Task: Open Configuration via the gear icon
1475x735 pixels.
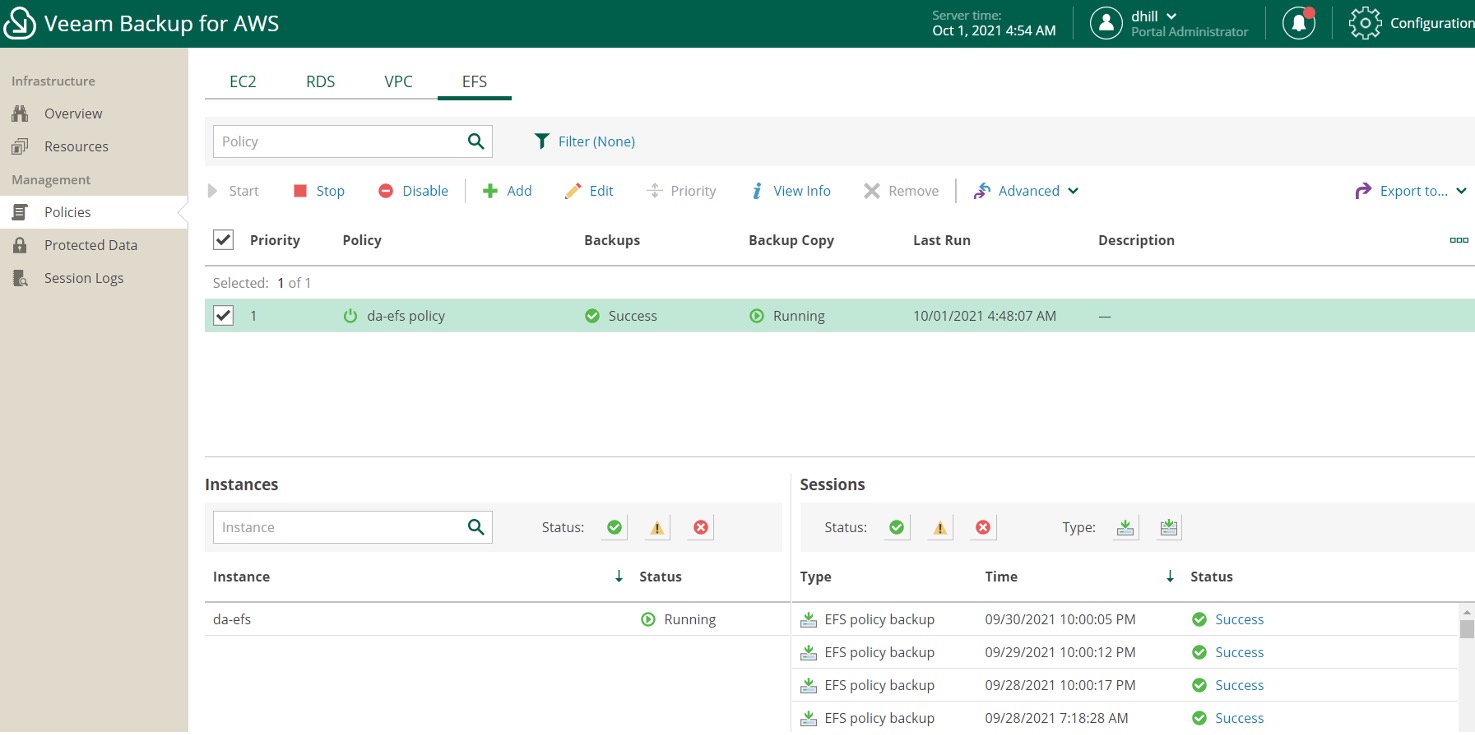Action: pyautogui.click(x=1365, y=23)
